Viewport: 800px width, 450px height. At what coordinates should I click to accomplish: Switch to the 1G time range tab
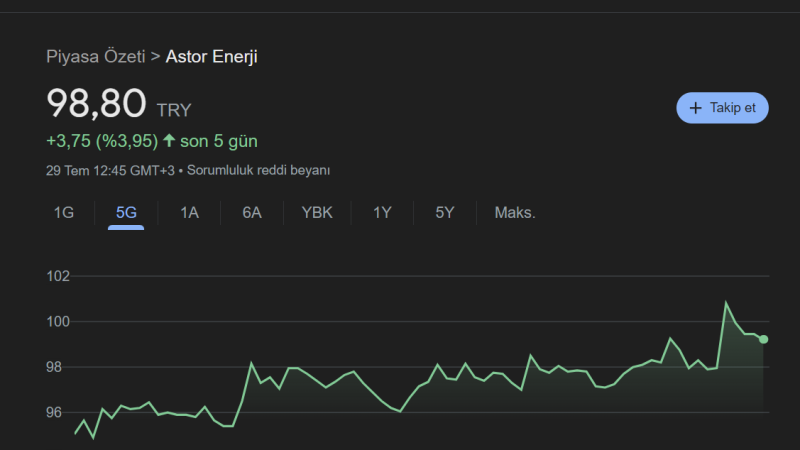[64, 213]
